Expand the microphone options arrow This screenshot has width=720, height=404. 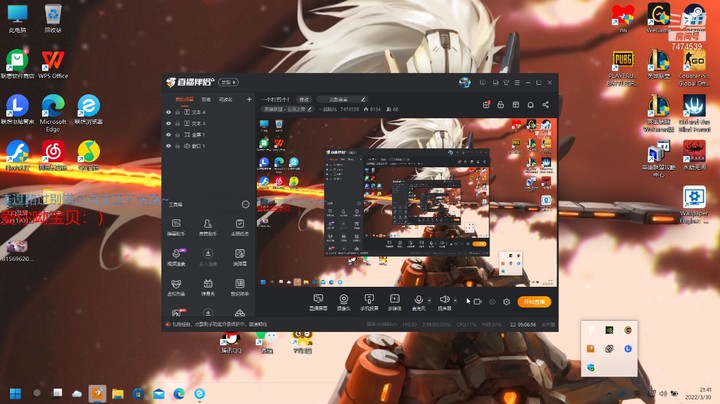tap(429, 300)
